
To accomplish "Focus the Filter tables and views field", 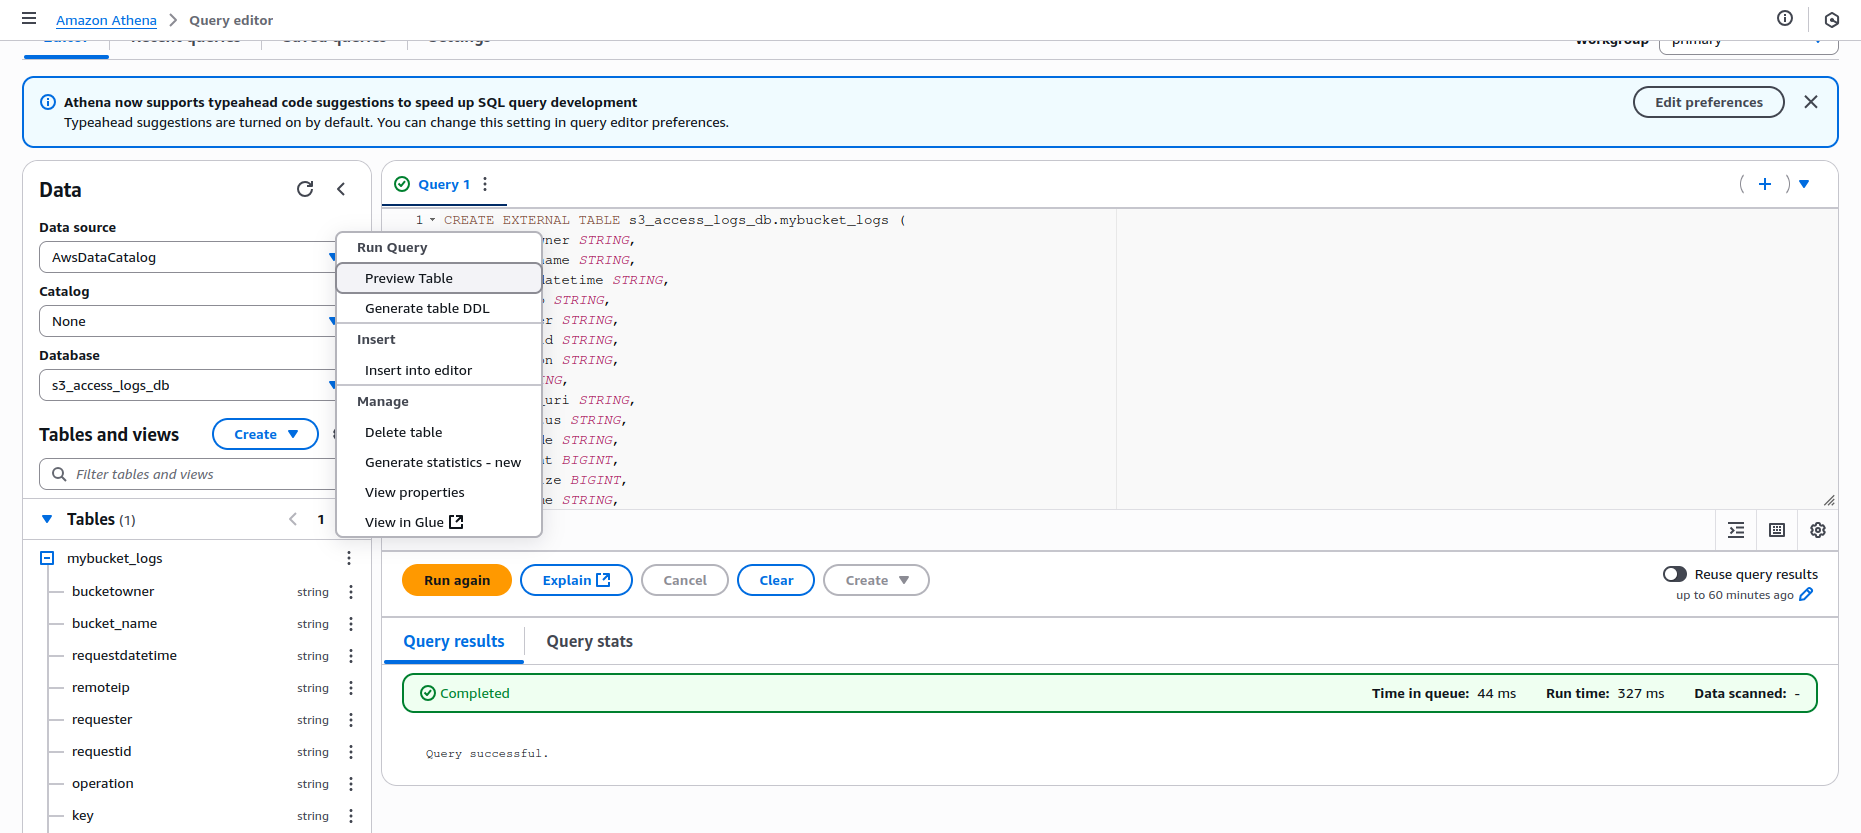I will (189, 474).
